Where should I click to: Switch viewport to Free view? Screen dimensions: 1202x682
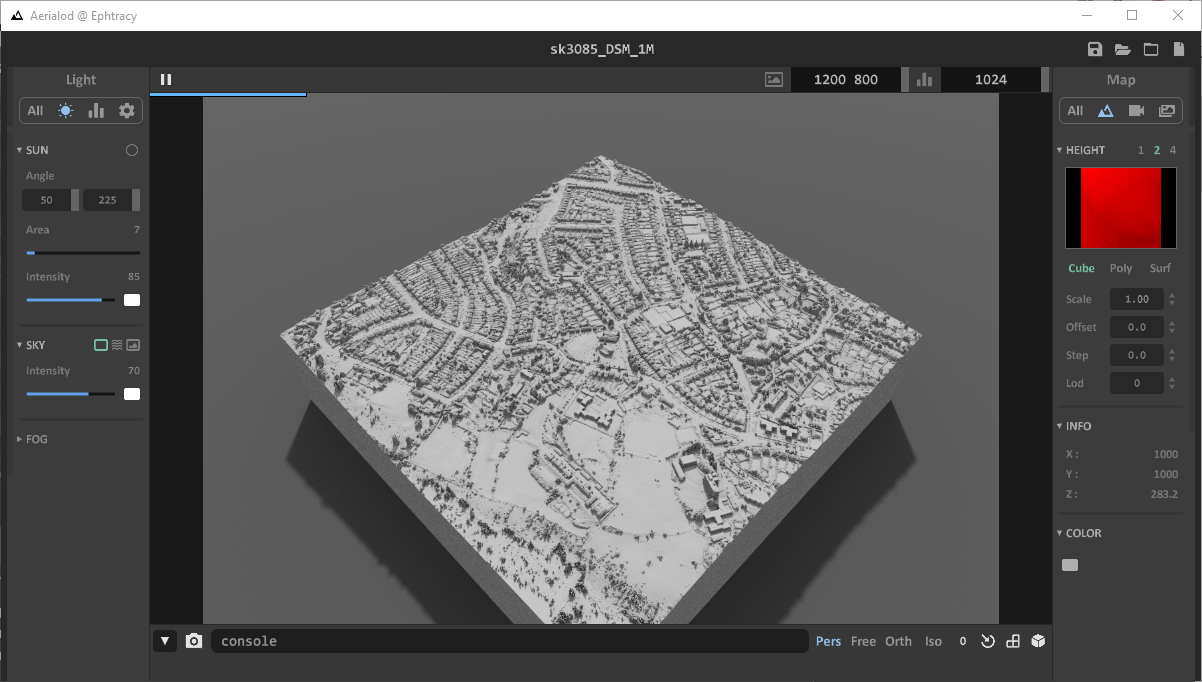coord(863,641)
